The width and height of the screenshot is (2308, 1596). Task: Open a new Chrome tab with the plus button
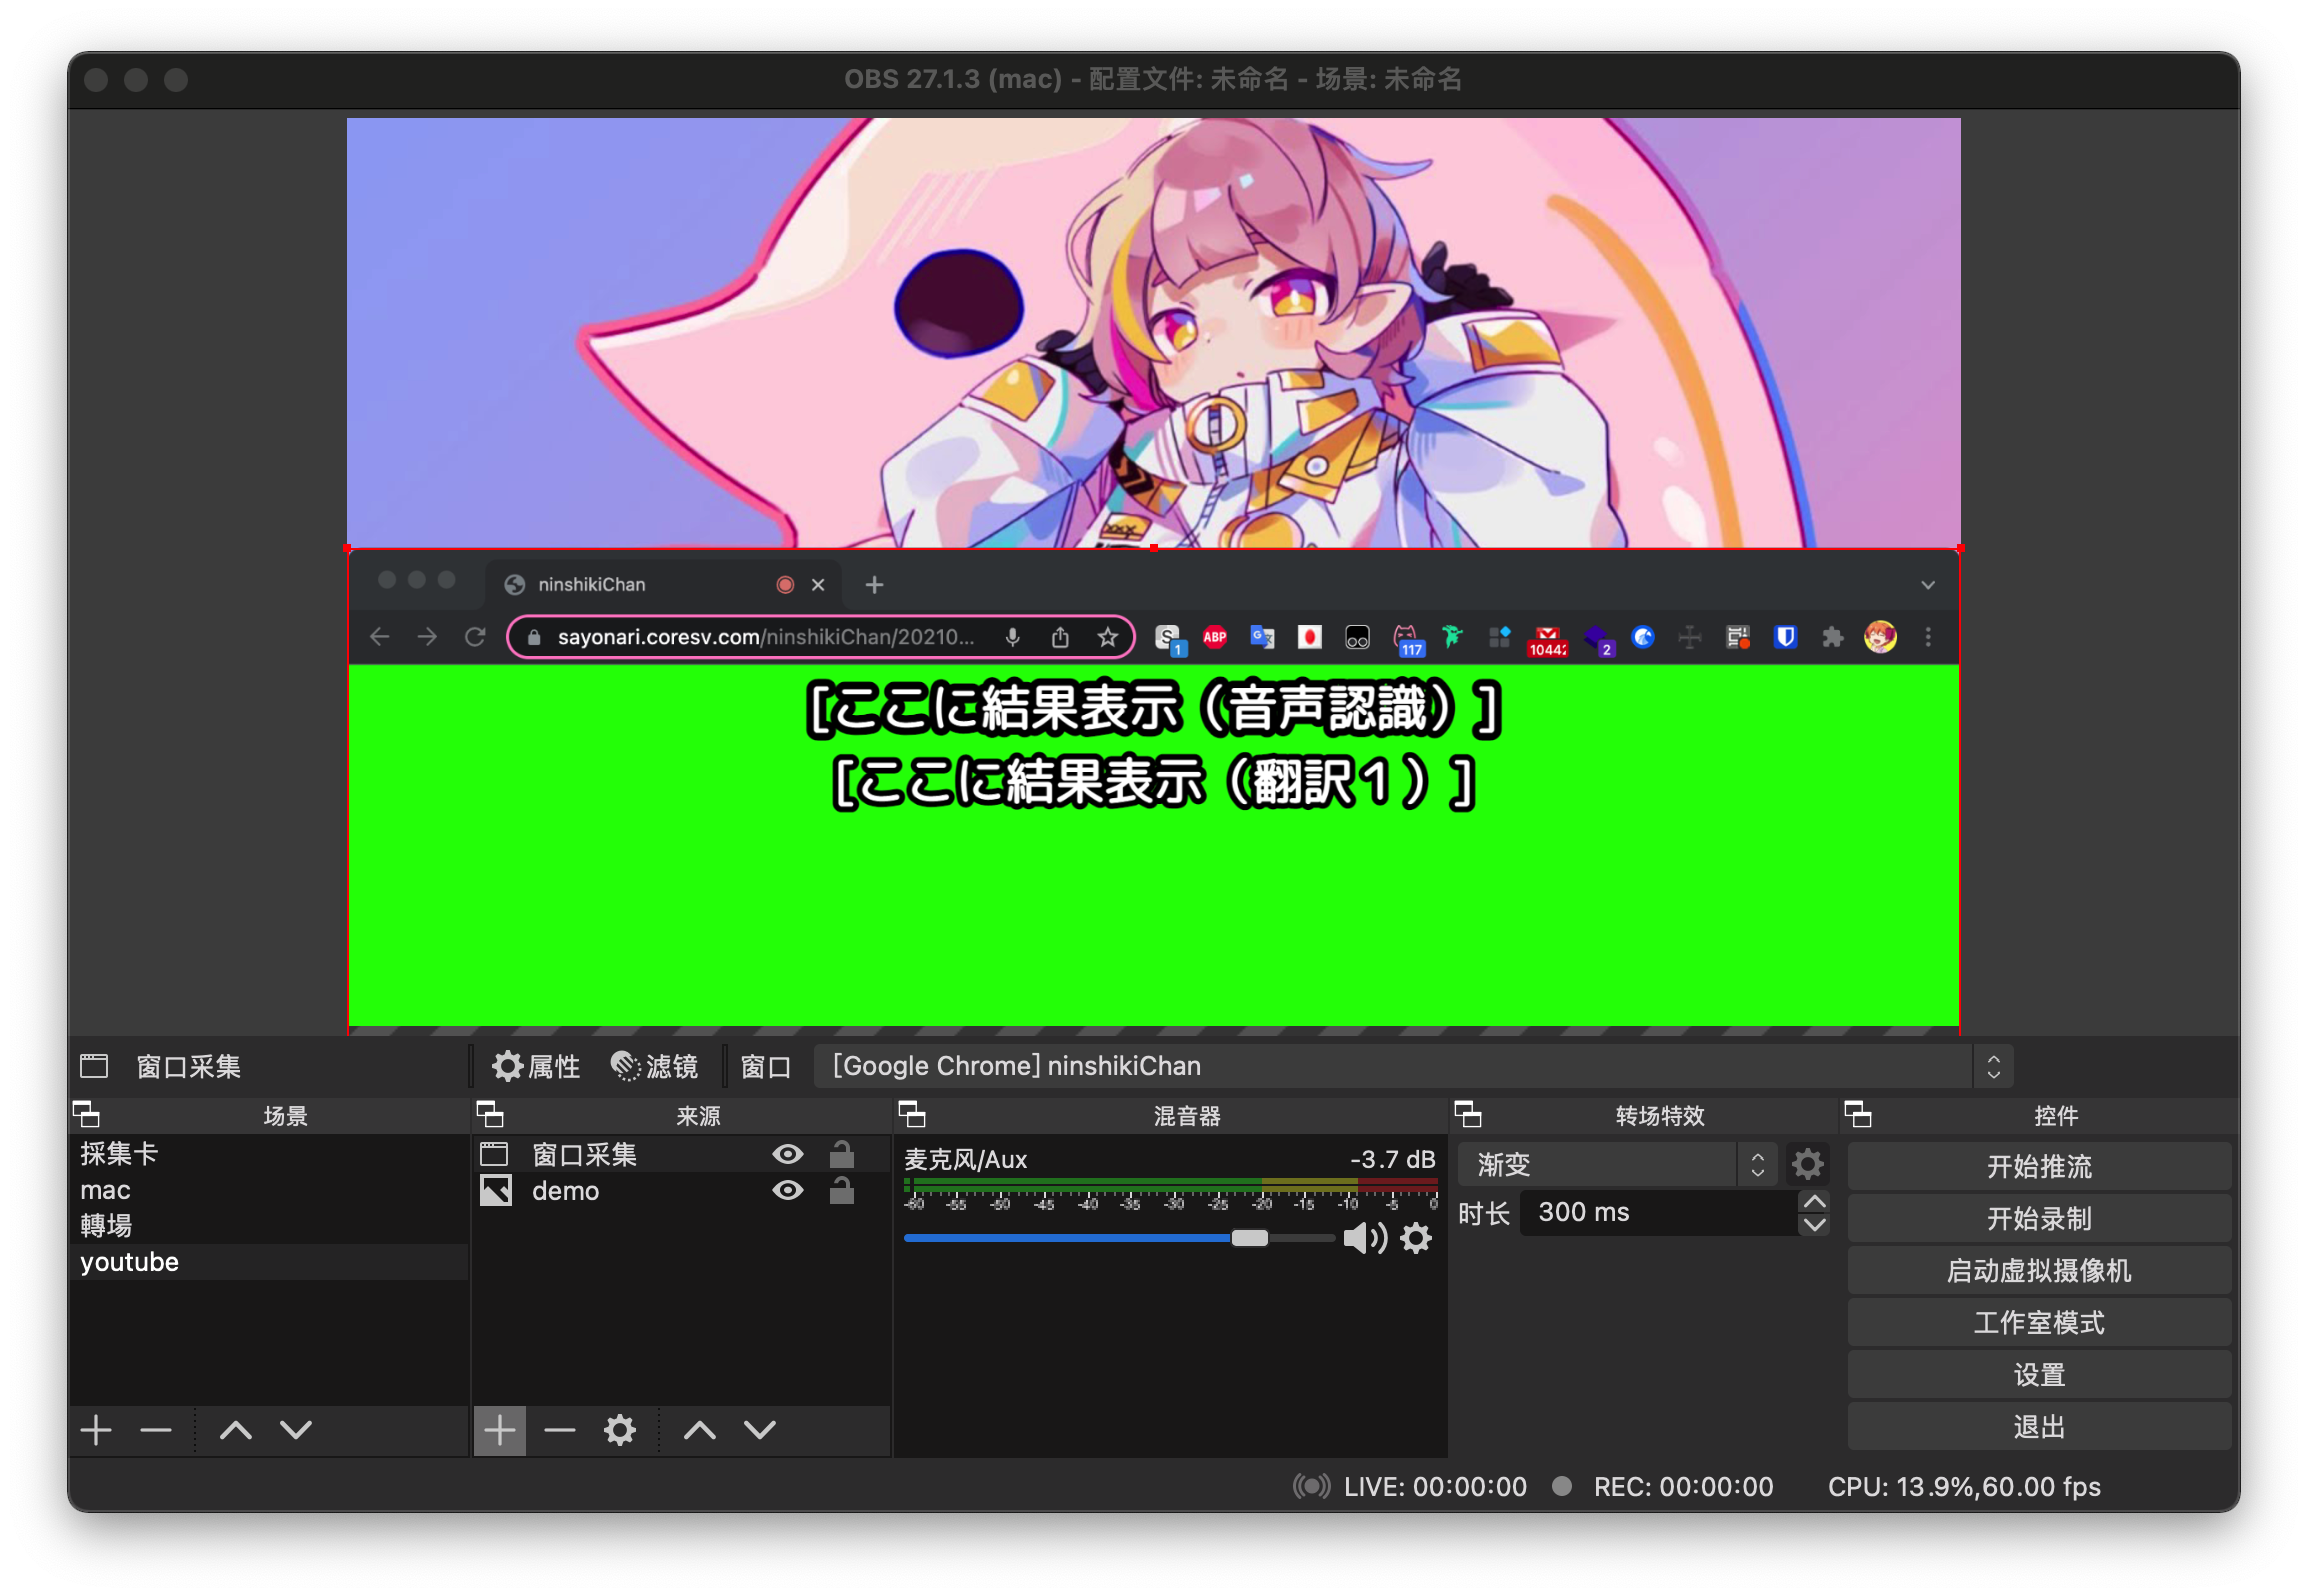(874, 584)
